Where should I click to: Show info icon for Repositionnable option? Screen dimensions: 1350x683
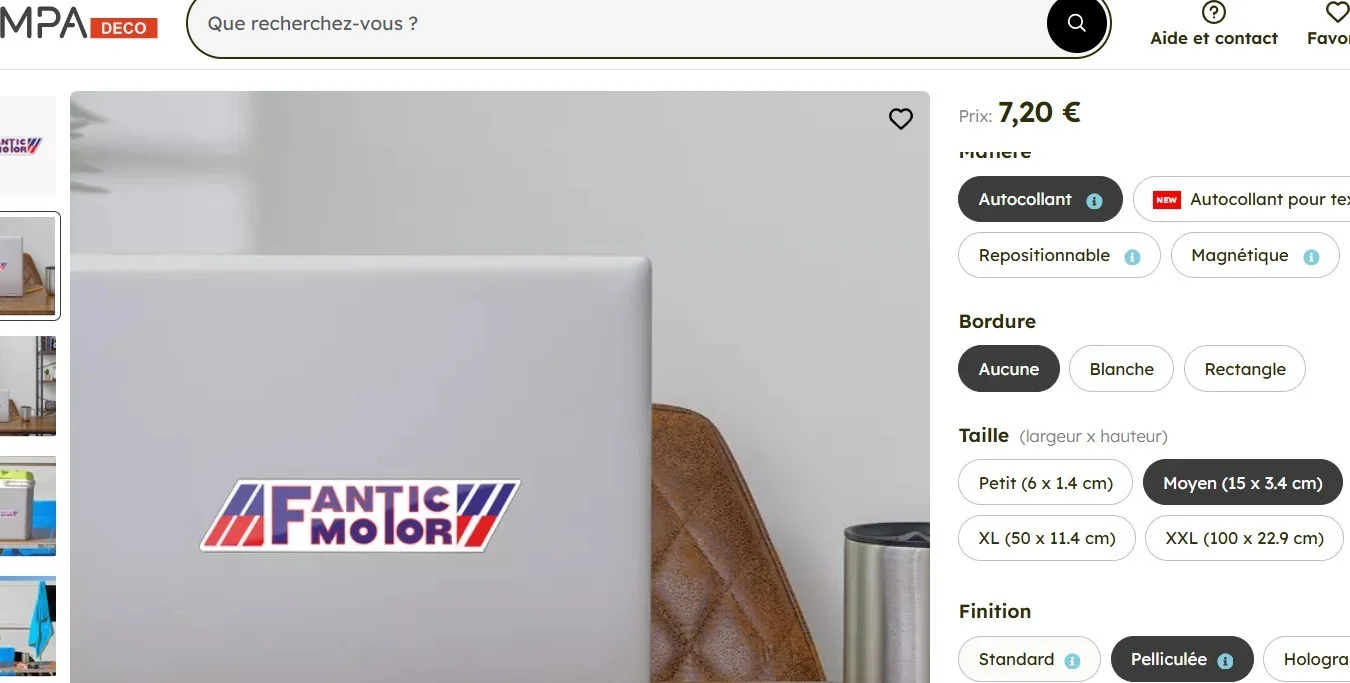(1132, 257)
